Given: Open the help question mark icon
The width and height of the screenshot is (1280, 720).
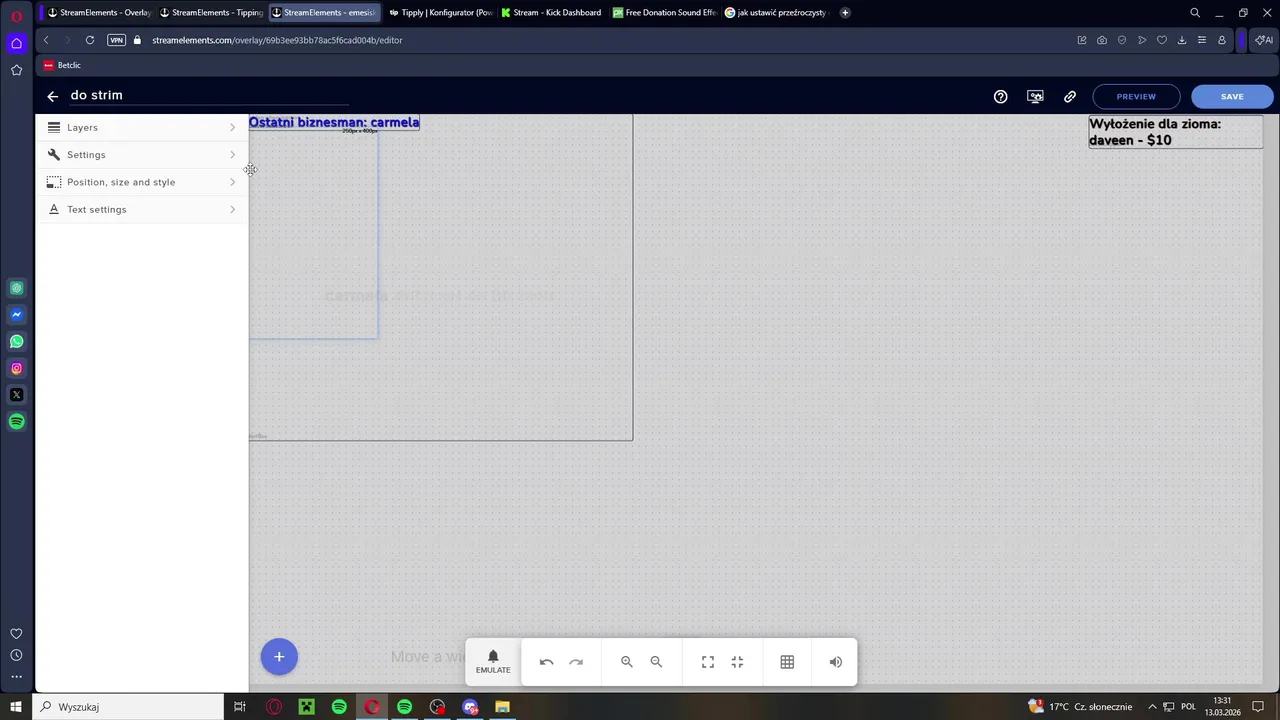Looking at the screenshot, I should 1000,97.
